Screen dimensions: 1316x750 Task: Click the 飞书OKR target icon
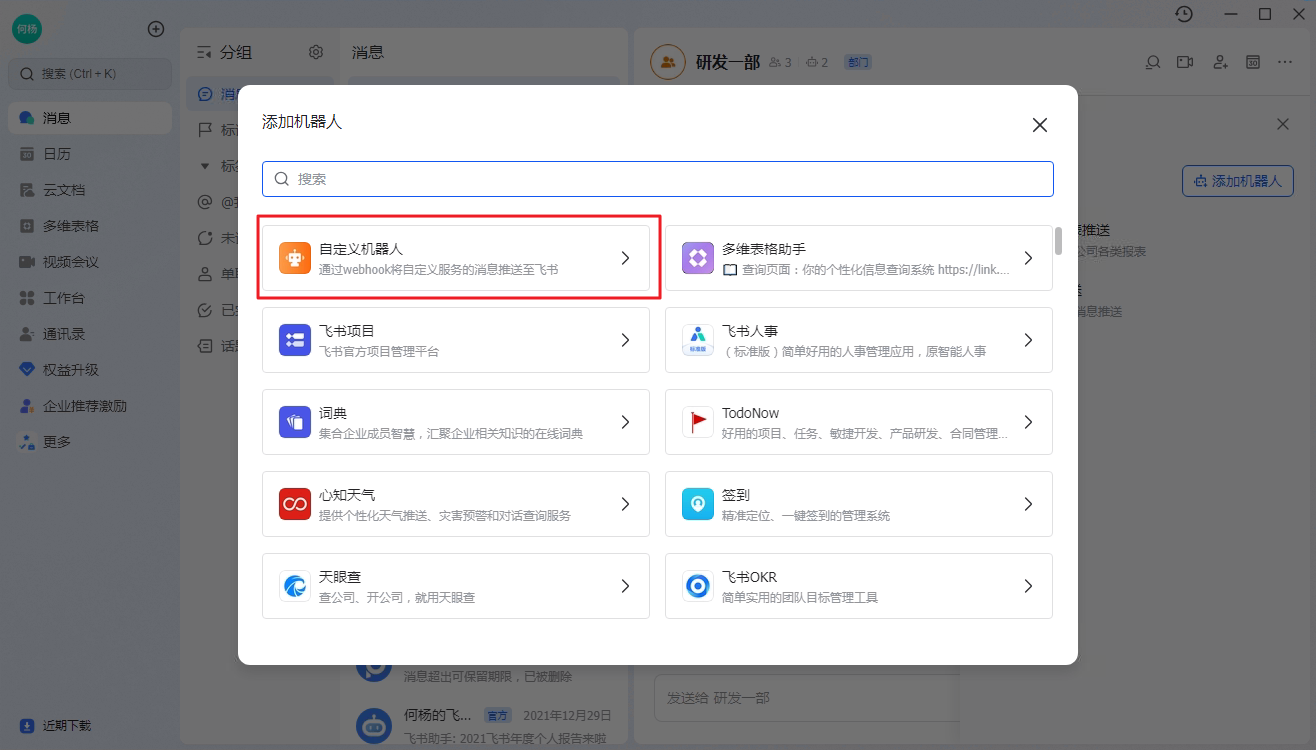tap(698, 586)
